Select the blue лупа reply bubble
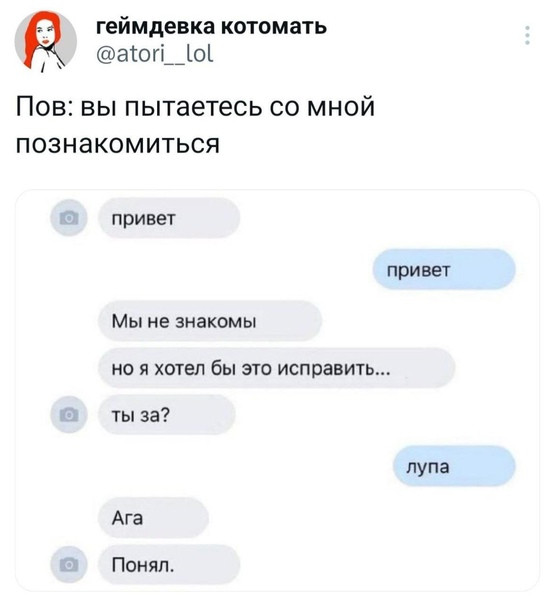Image resolution: width=554 pixels, height=604 pixels. pos(454,466)
